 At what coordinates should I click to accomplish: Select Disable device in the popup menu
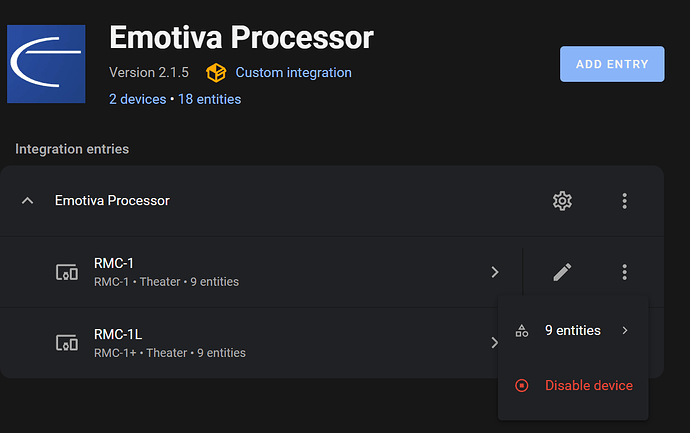tap(588, 385)
